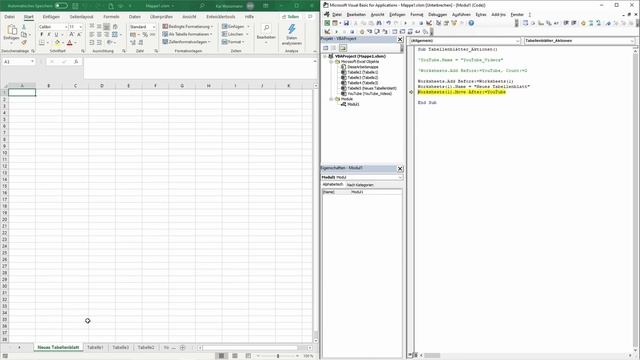Click the Name Box showing A1
Image resolution: width=640 pixels, height=360 pixels.
(18, 62)
